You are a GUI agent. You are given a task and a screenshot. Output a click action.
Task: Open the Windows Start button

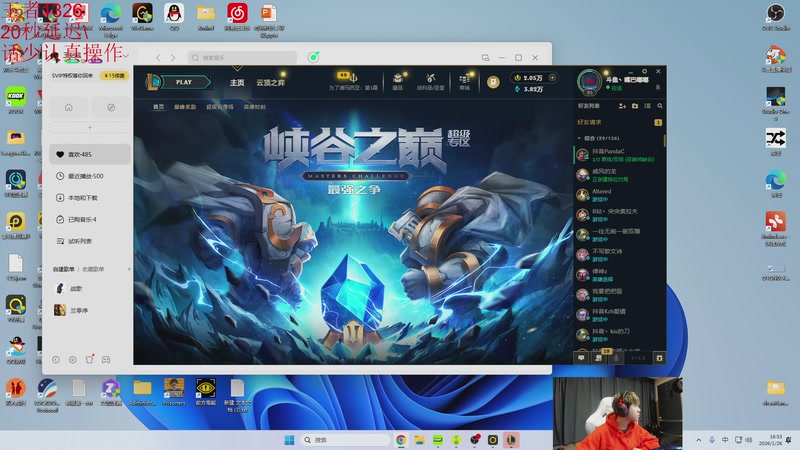[x=289, y=440]
